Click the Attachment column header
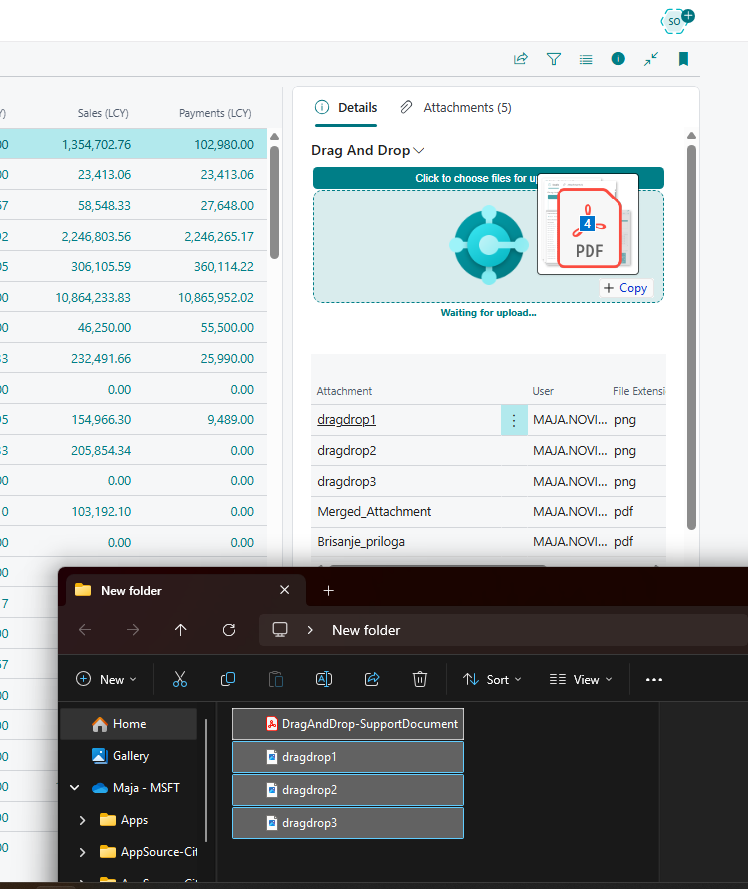Image resolution: width=748 pixels, height=889 pixels. point(344,391)
